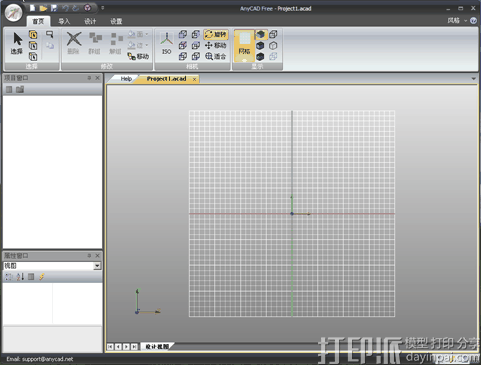Open the 边 dropdown in 修改 group
Screen dimensions: 481x365
[138, 45]
